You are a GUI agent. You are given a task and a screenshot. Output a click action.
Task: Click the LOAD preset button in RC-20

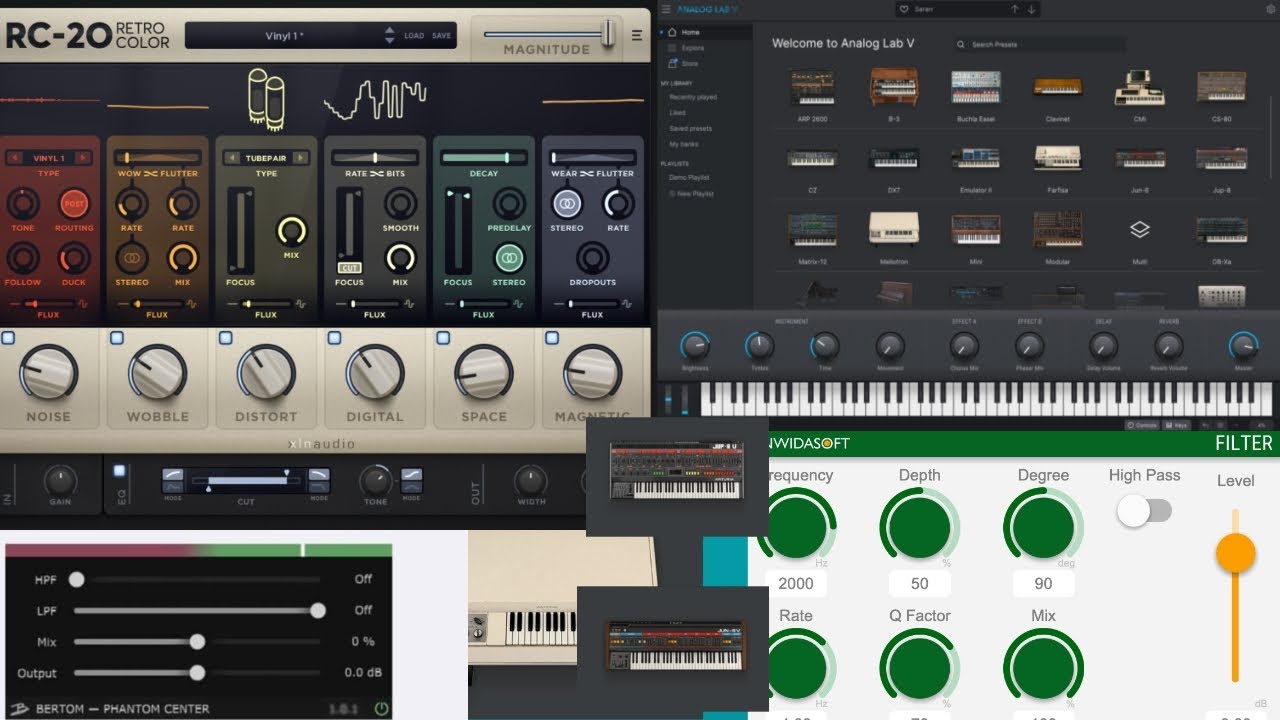[x=414, y=36]
